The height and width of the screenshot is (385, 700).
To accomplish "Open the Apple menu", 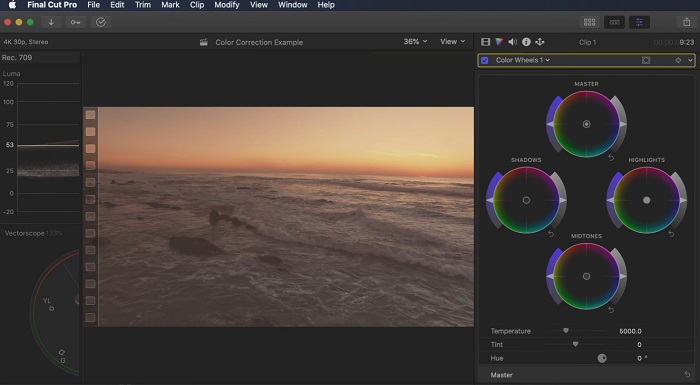I will click(12, 5).
